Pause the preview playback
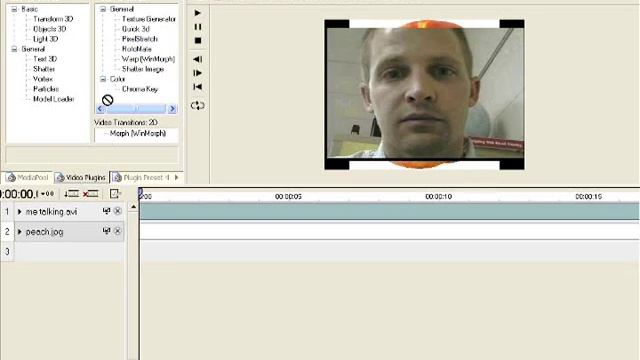The image size is (640, 360). (x=198, y=27)
